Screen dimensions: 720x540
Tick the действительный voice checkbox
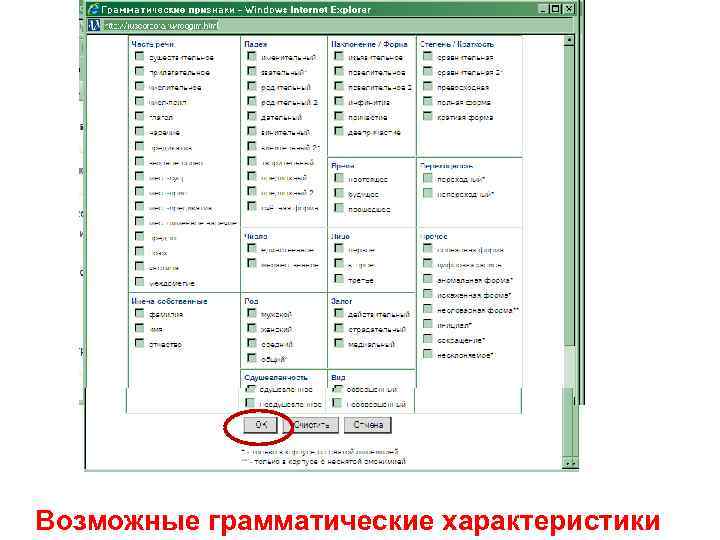click(x=339, y=313)
